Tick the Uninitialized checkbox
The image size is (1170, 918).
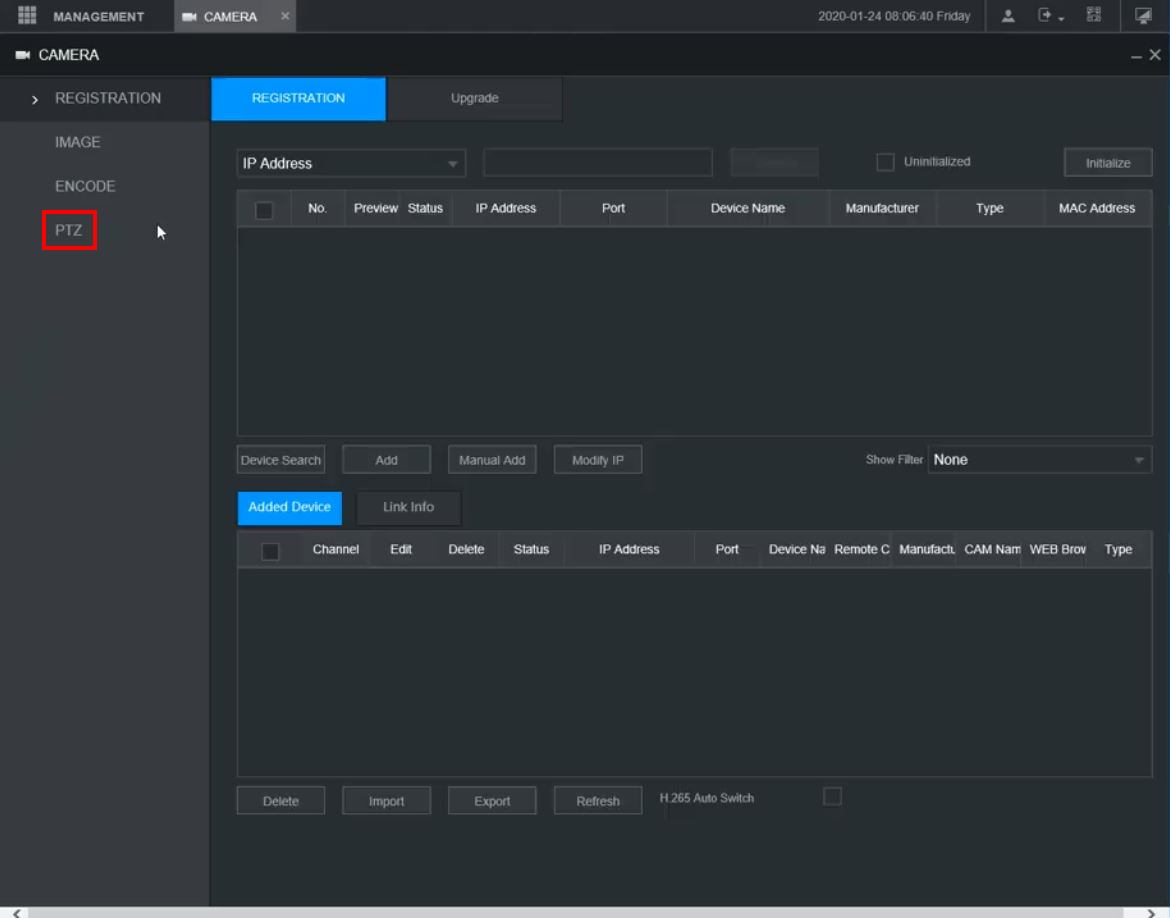[884, 162]
